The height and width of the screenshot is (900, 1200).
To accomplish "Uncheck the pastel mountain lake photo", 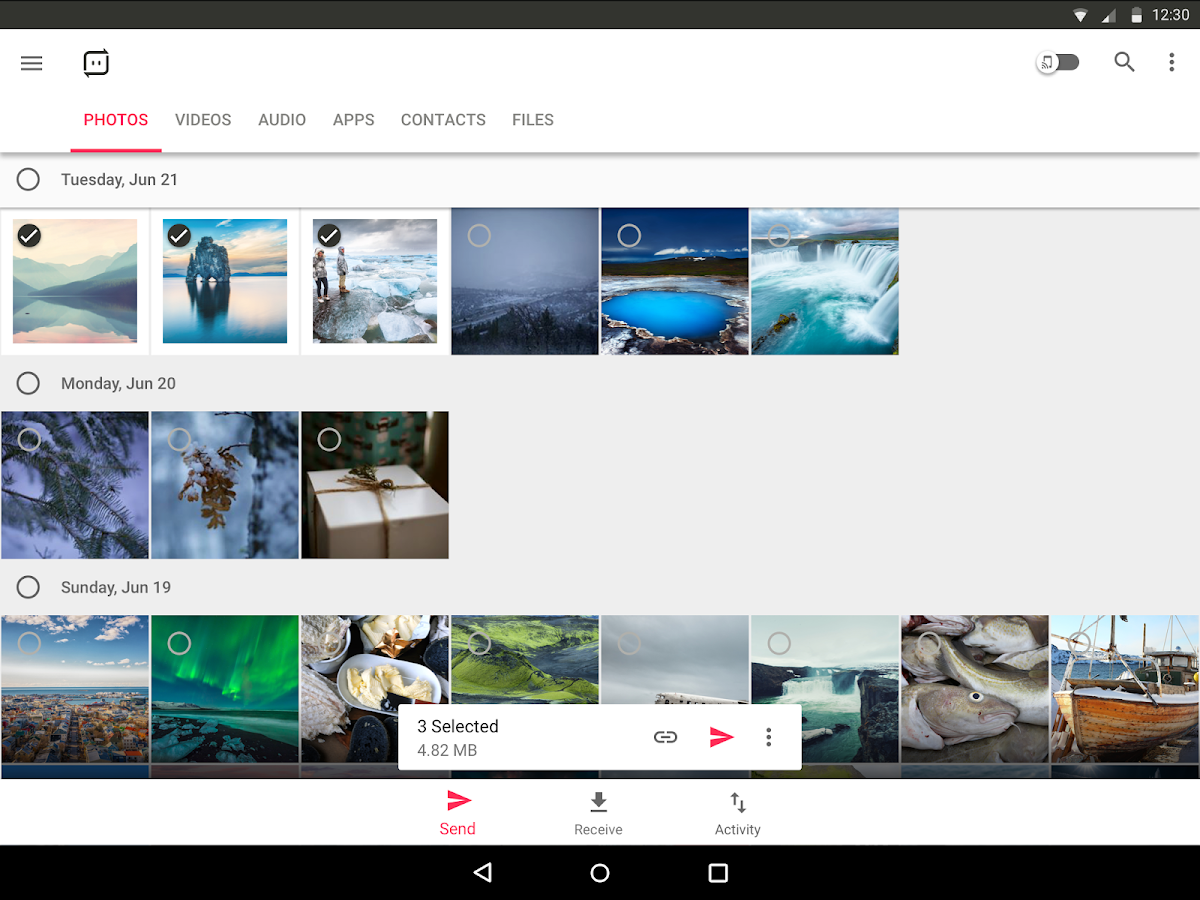I will point(29,235).
